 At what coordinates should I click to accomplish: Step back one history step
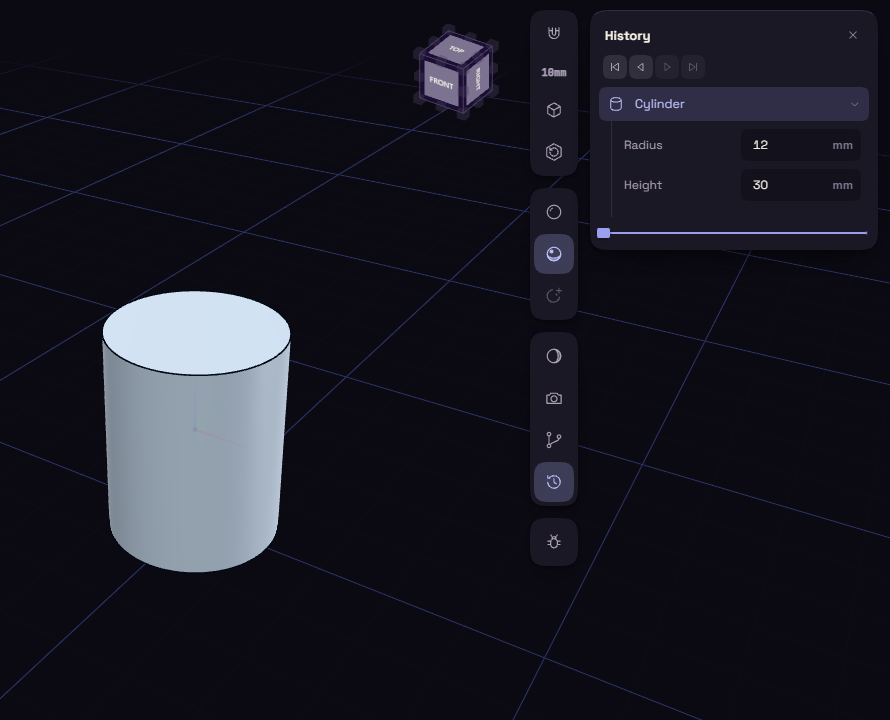[x=641, y=67]
